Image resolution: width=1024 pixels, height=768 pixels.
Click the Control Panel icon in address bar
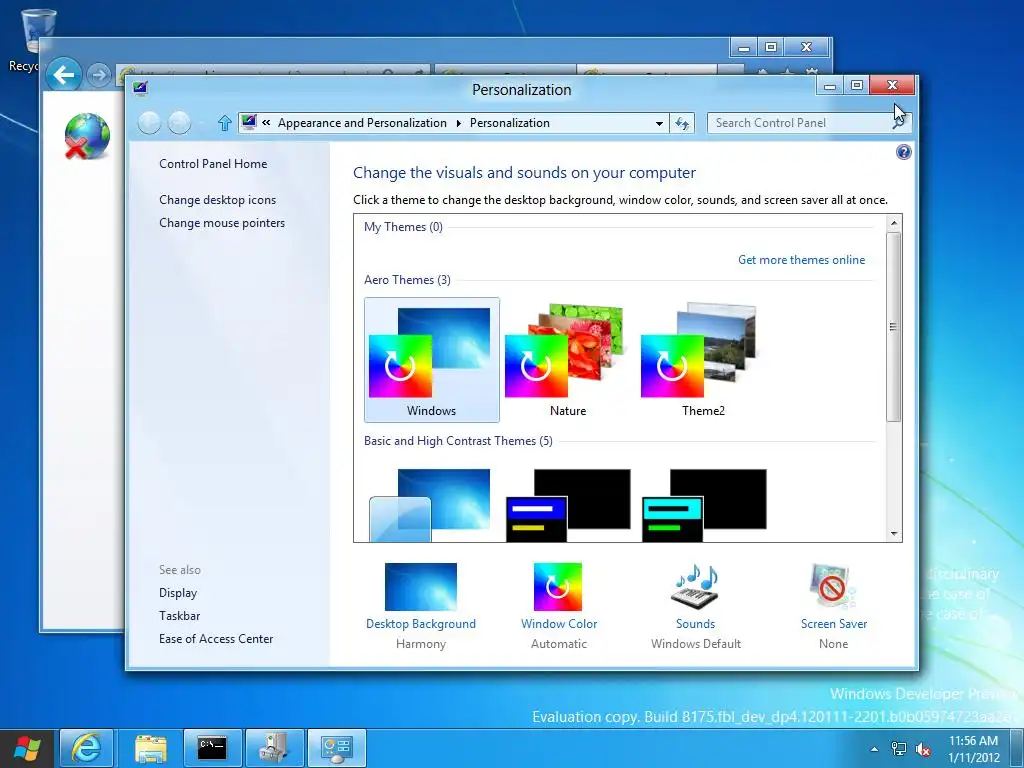249,122
